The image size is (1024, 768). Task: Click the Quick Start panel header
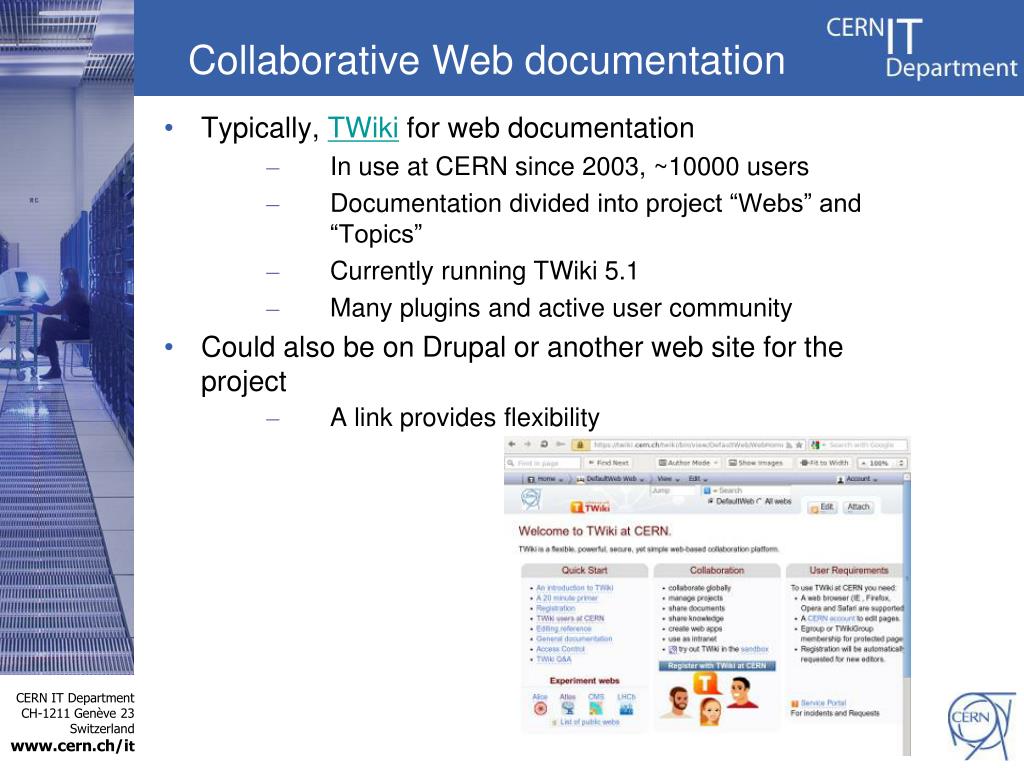pos(584,570)
